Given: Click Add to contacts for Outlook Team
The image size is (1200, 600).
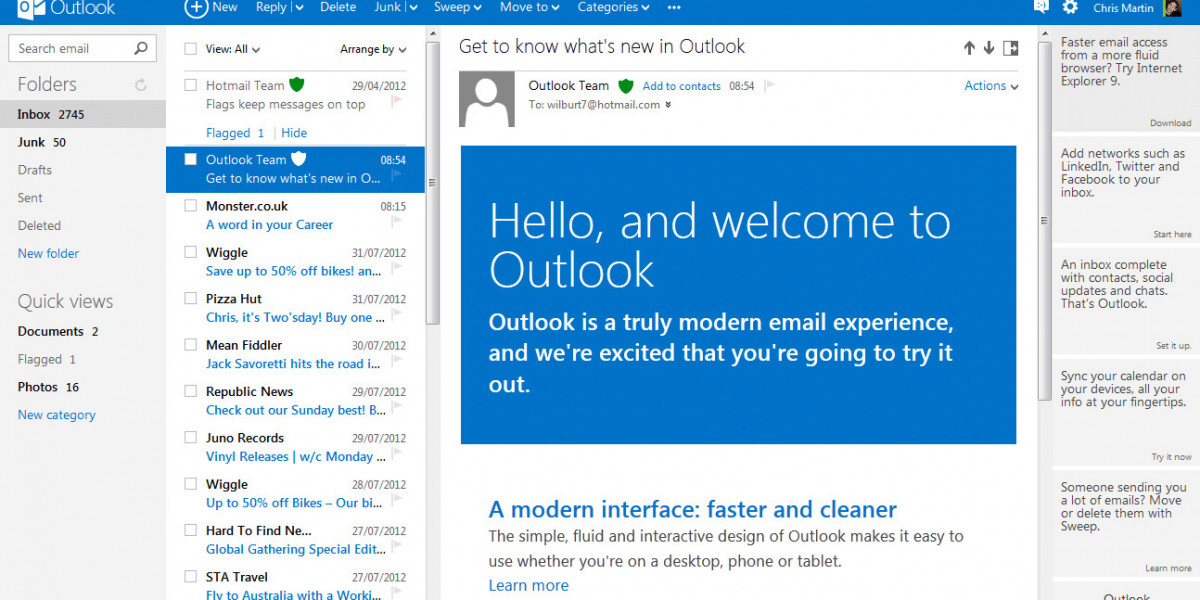Looking at the screenshot, I should click(681, 86).
